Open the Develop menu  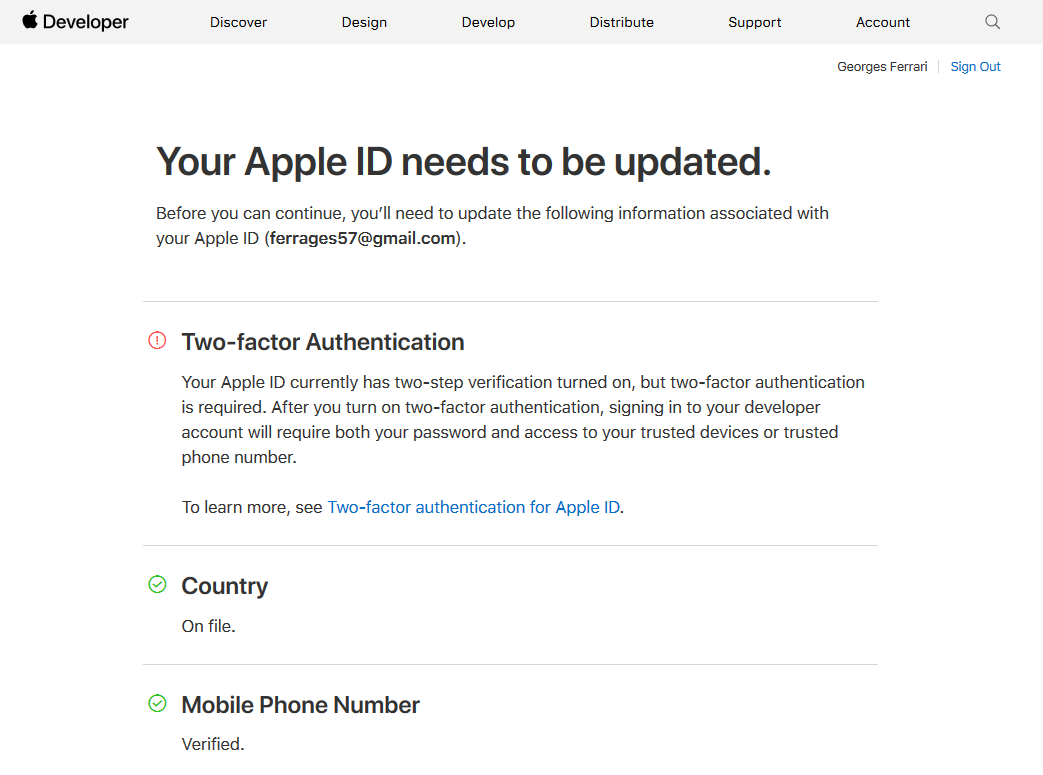[x=488, y=22]
